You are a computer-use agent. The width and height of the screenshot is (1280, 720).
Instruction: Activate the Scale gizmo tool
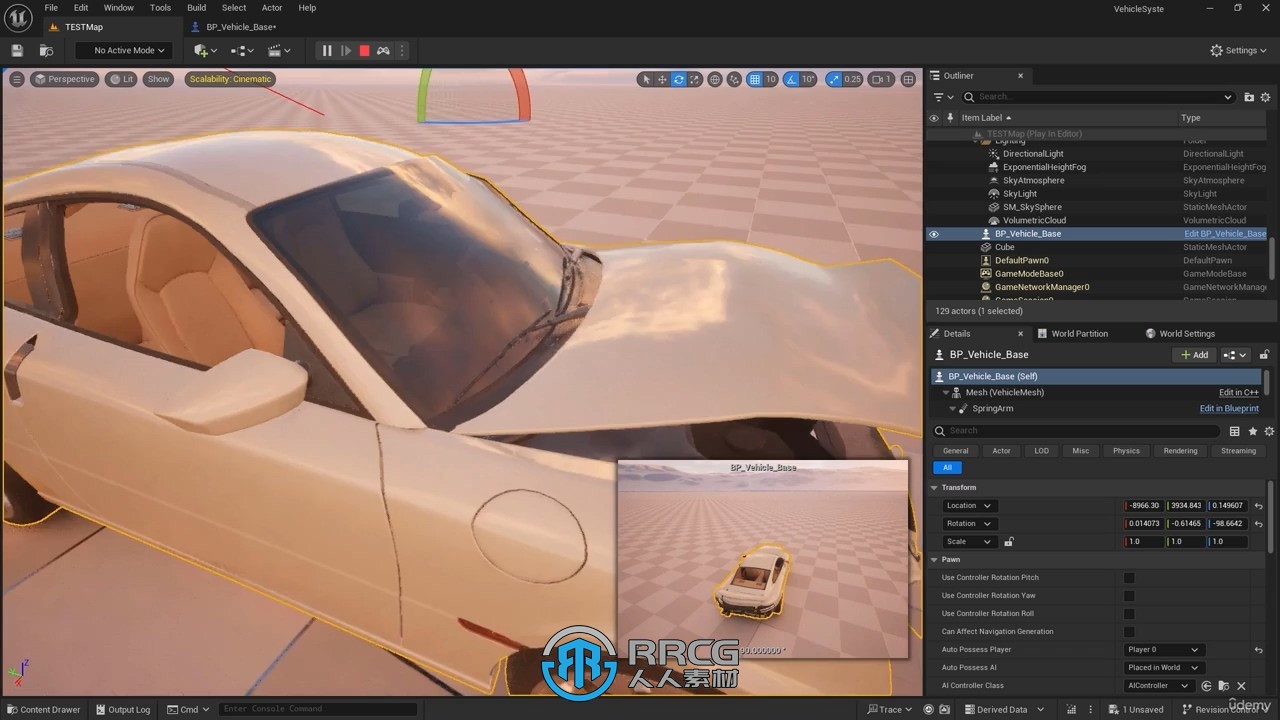(x=694, y=79)
